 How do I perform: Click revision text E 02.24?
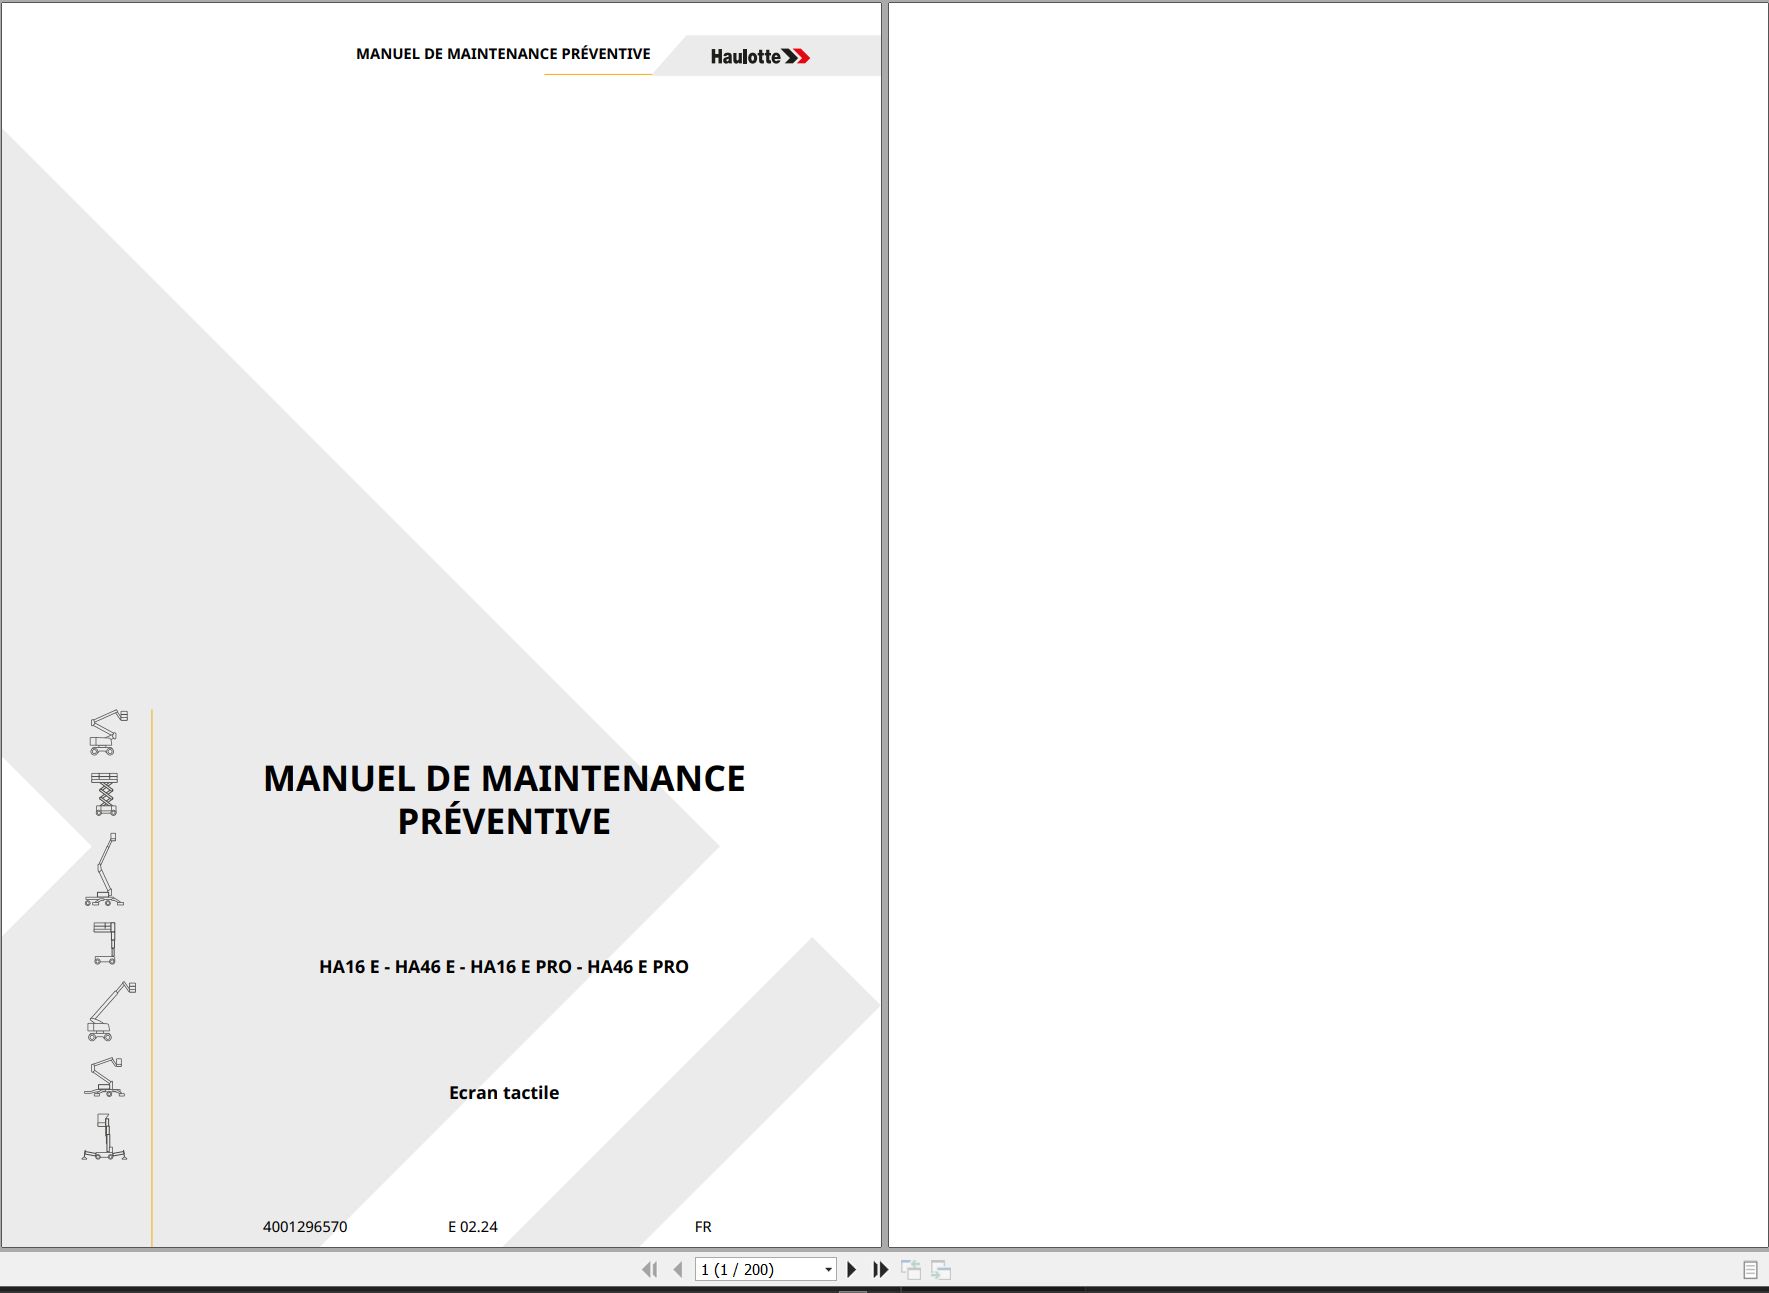[x=473, y=1227]
